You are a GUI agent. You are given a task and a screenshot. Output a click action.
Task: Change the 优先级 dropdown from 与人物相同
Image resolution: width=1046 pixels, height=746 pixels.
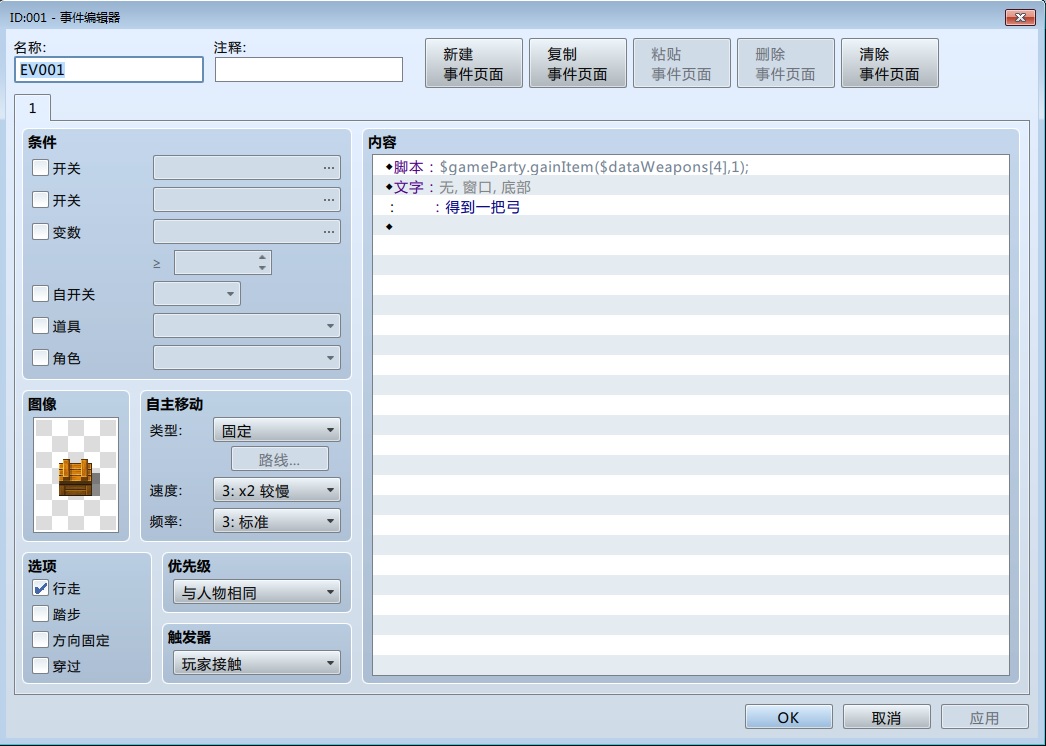point(257,592)
